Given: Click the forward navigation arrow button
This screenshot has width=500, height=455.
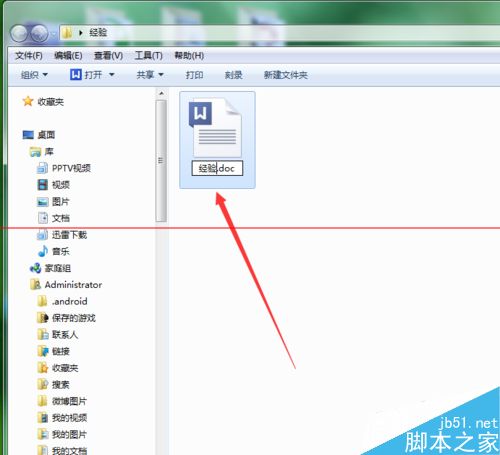Looking at the screenshot, I should (40, 34).
